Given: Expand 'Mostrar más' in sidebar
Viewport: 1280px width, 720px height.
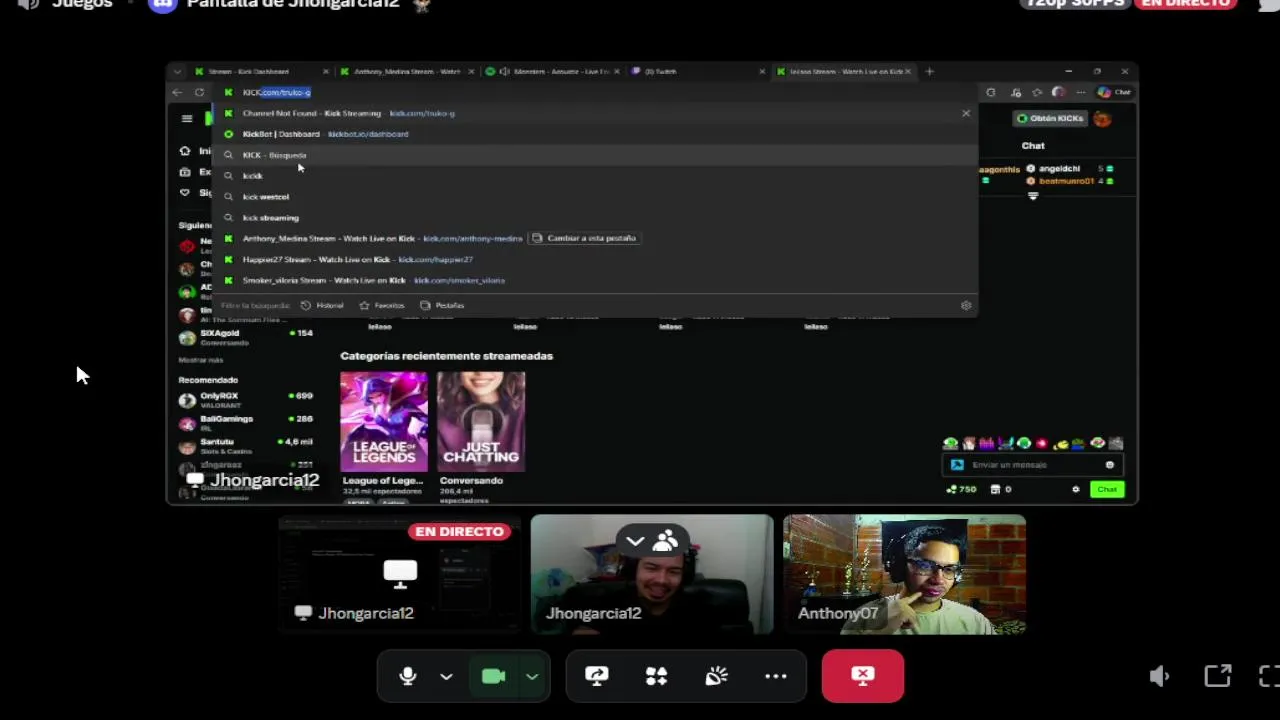Looking at the screenshot, I should (201, 360).
